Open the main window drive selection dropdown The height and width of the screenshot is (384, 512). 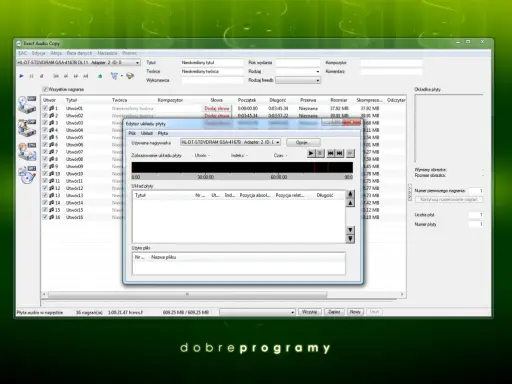click(x=137, y=63)
